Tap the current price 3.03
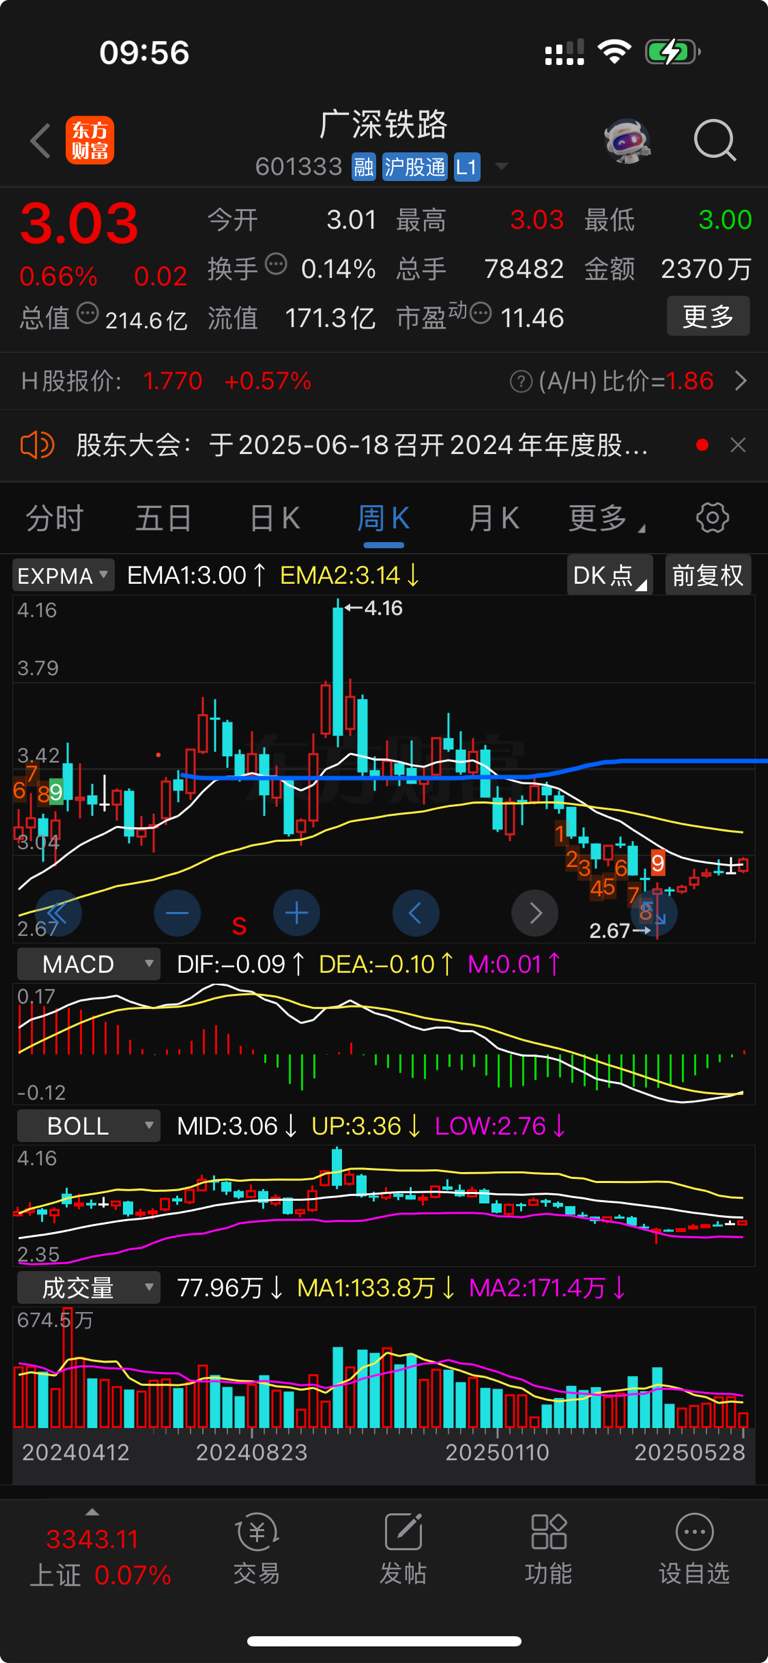This screenshot has height=1663, width=768. click(79, 223)
